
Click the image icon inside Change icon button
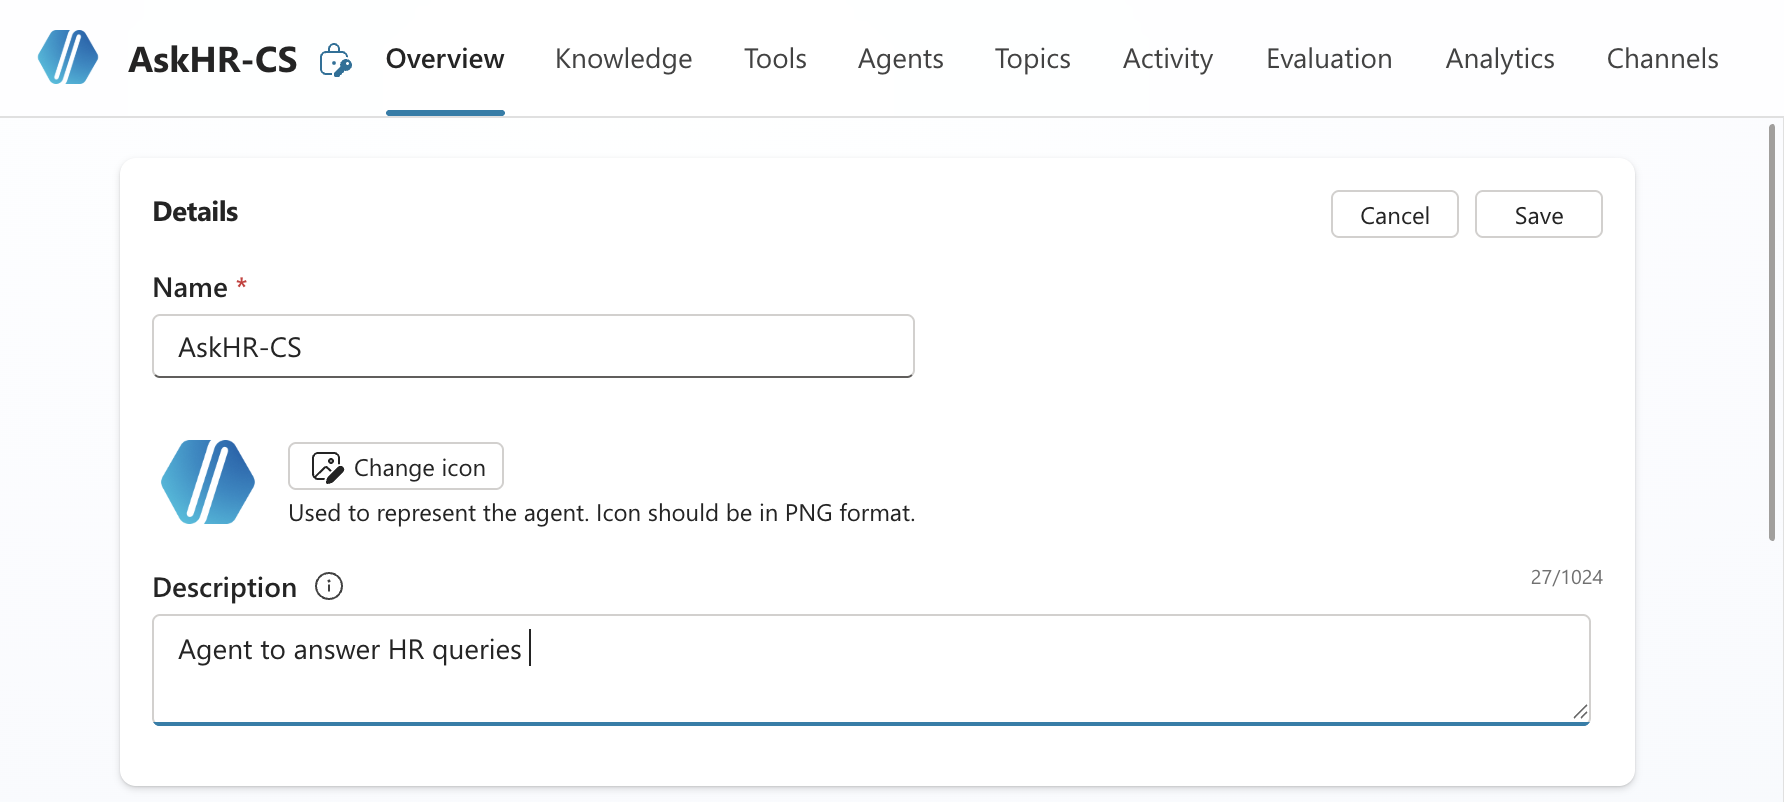(326, 465)
